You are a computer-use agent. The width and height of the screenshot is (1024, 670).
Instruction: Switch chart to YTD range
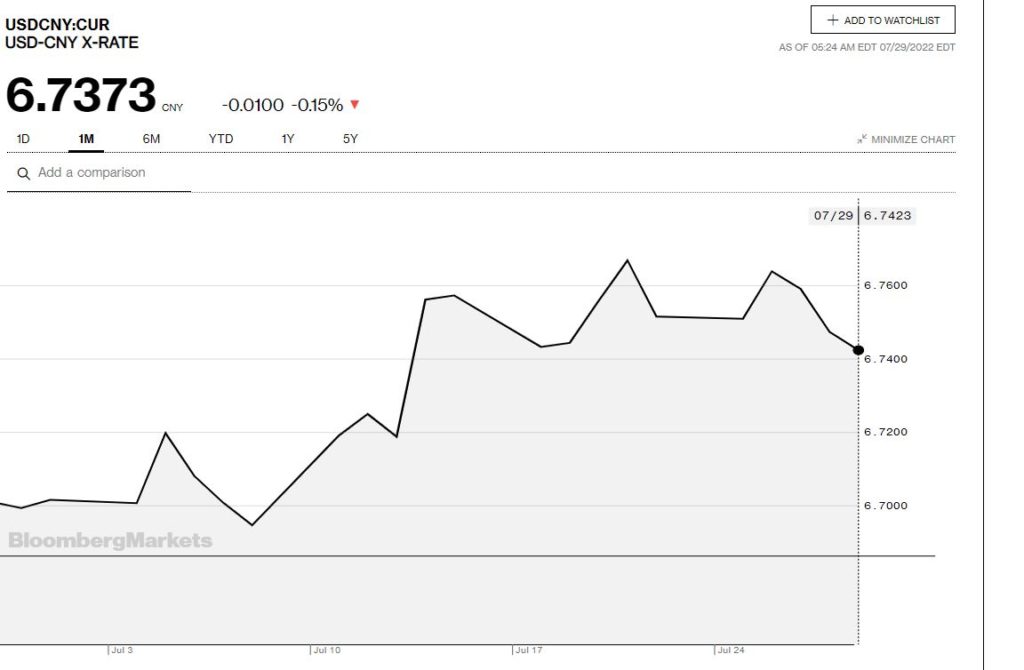pos(220,139)
